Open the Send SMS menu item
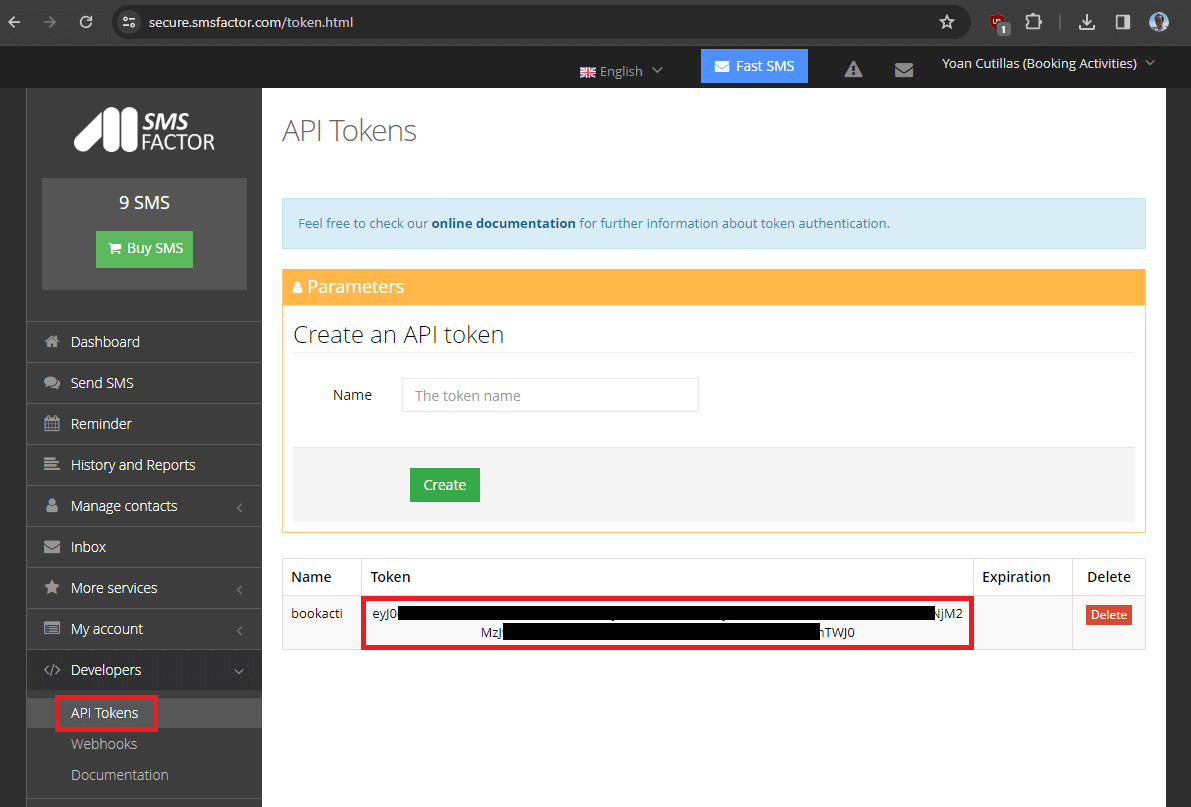 point(144,383)
